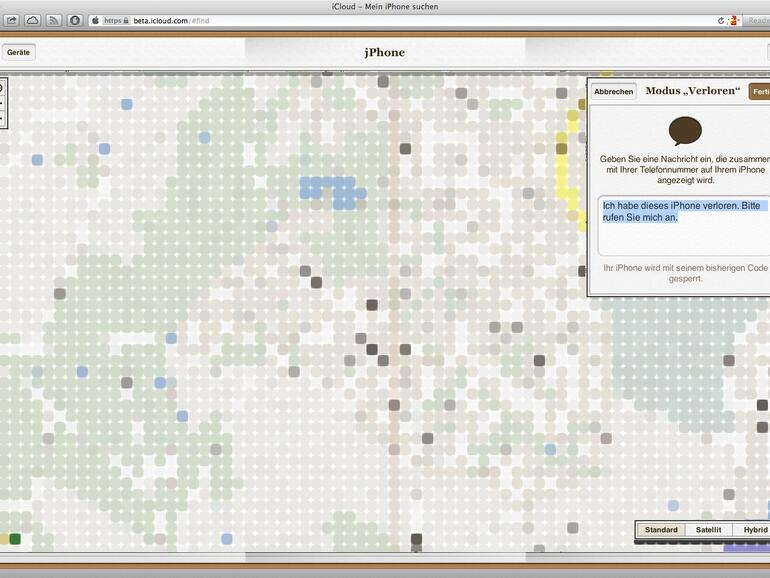Click the https lock badge
770x578 pixels.
(x=116, y=21)
